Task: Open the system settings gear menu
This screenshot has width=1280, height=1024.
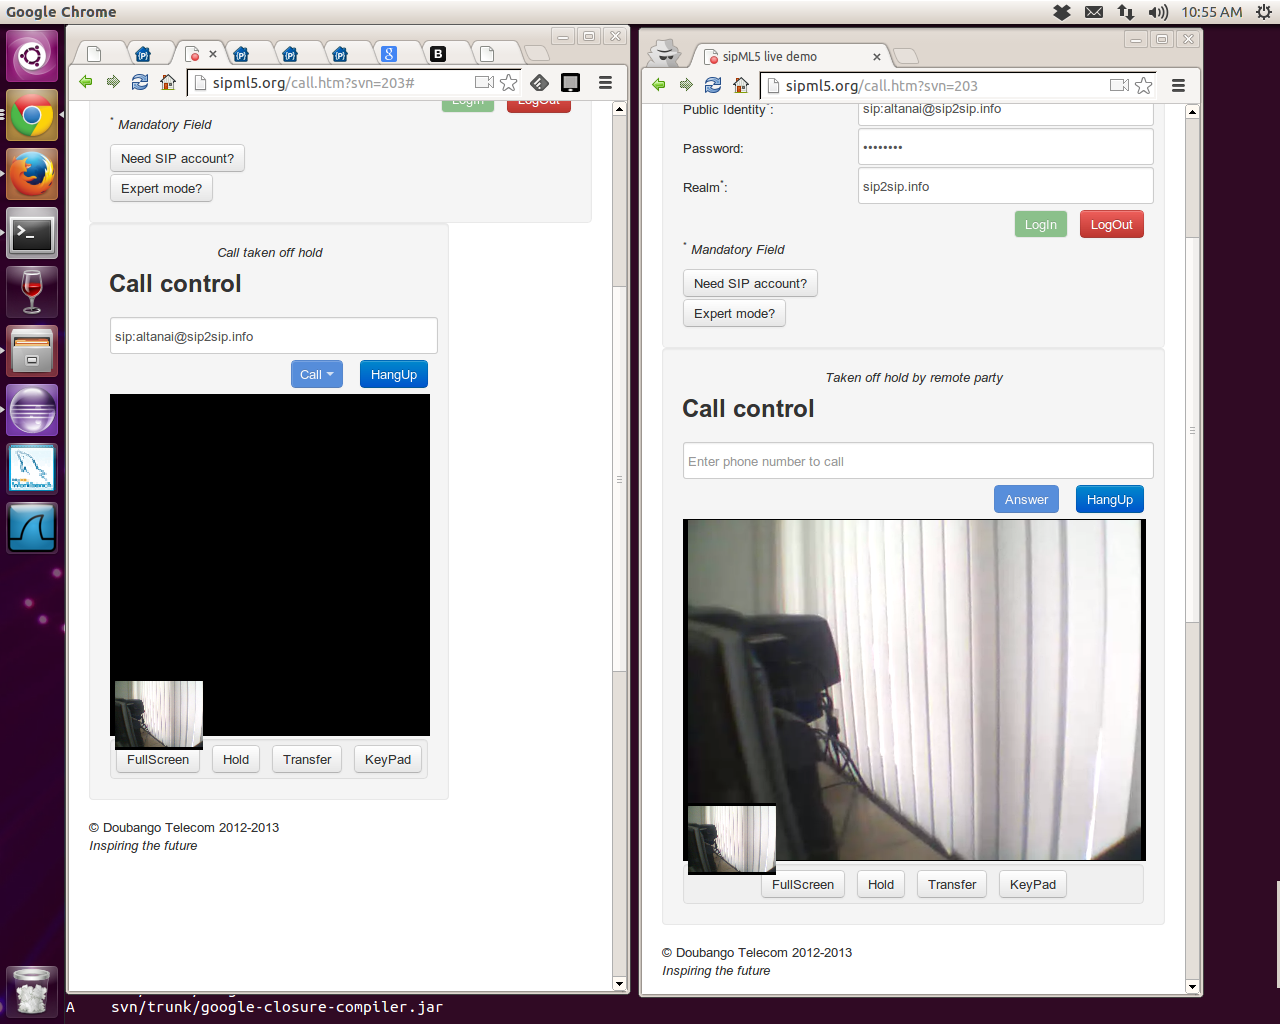Action: click(x=1264, y=12)
